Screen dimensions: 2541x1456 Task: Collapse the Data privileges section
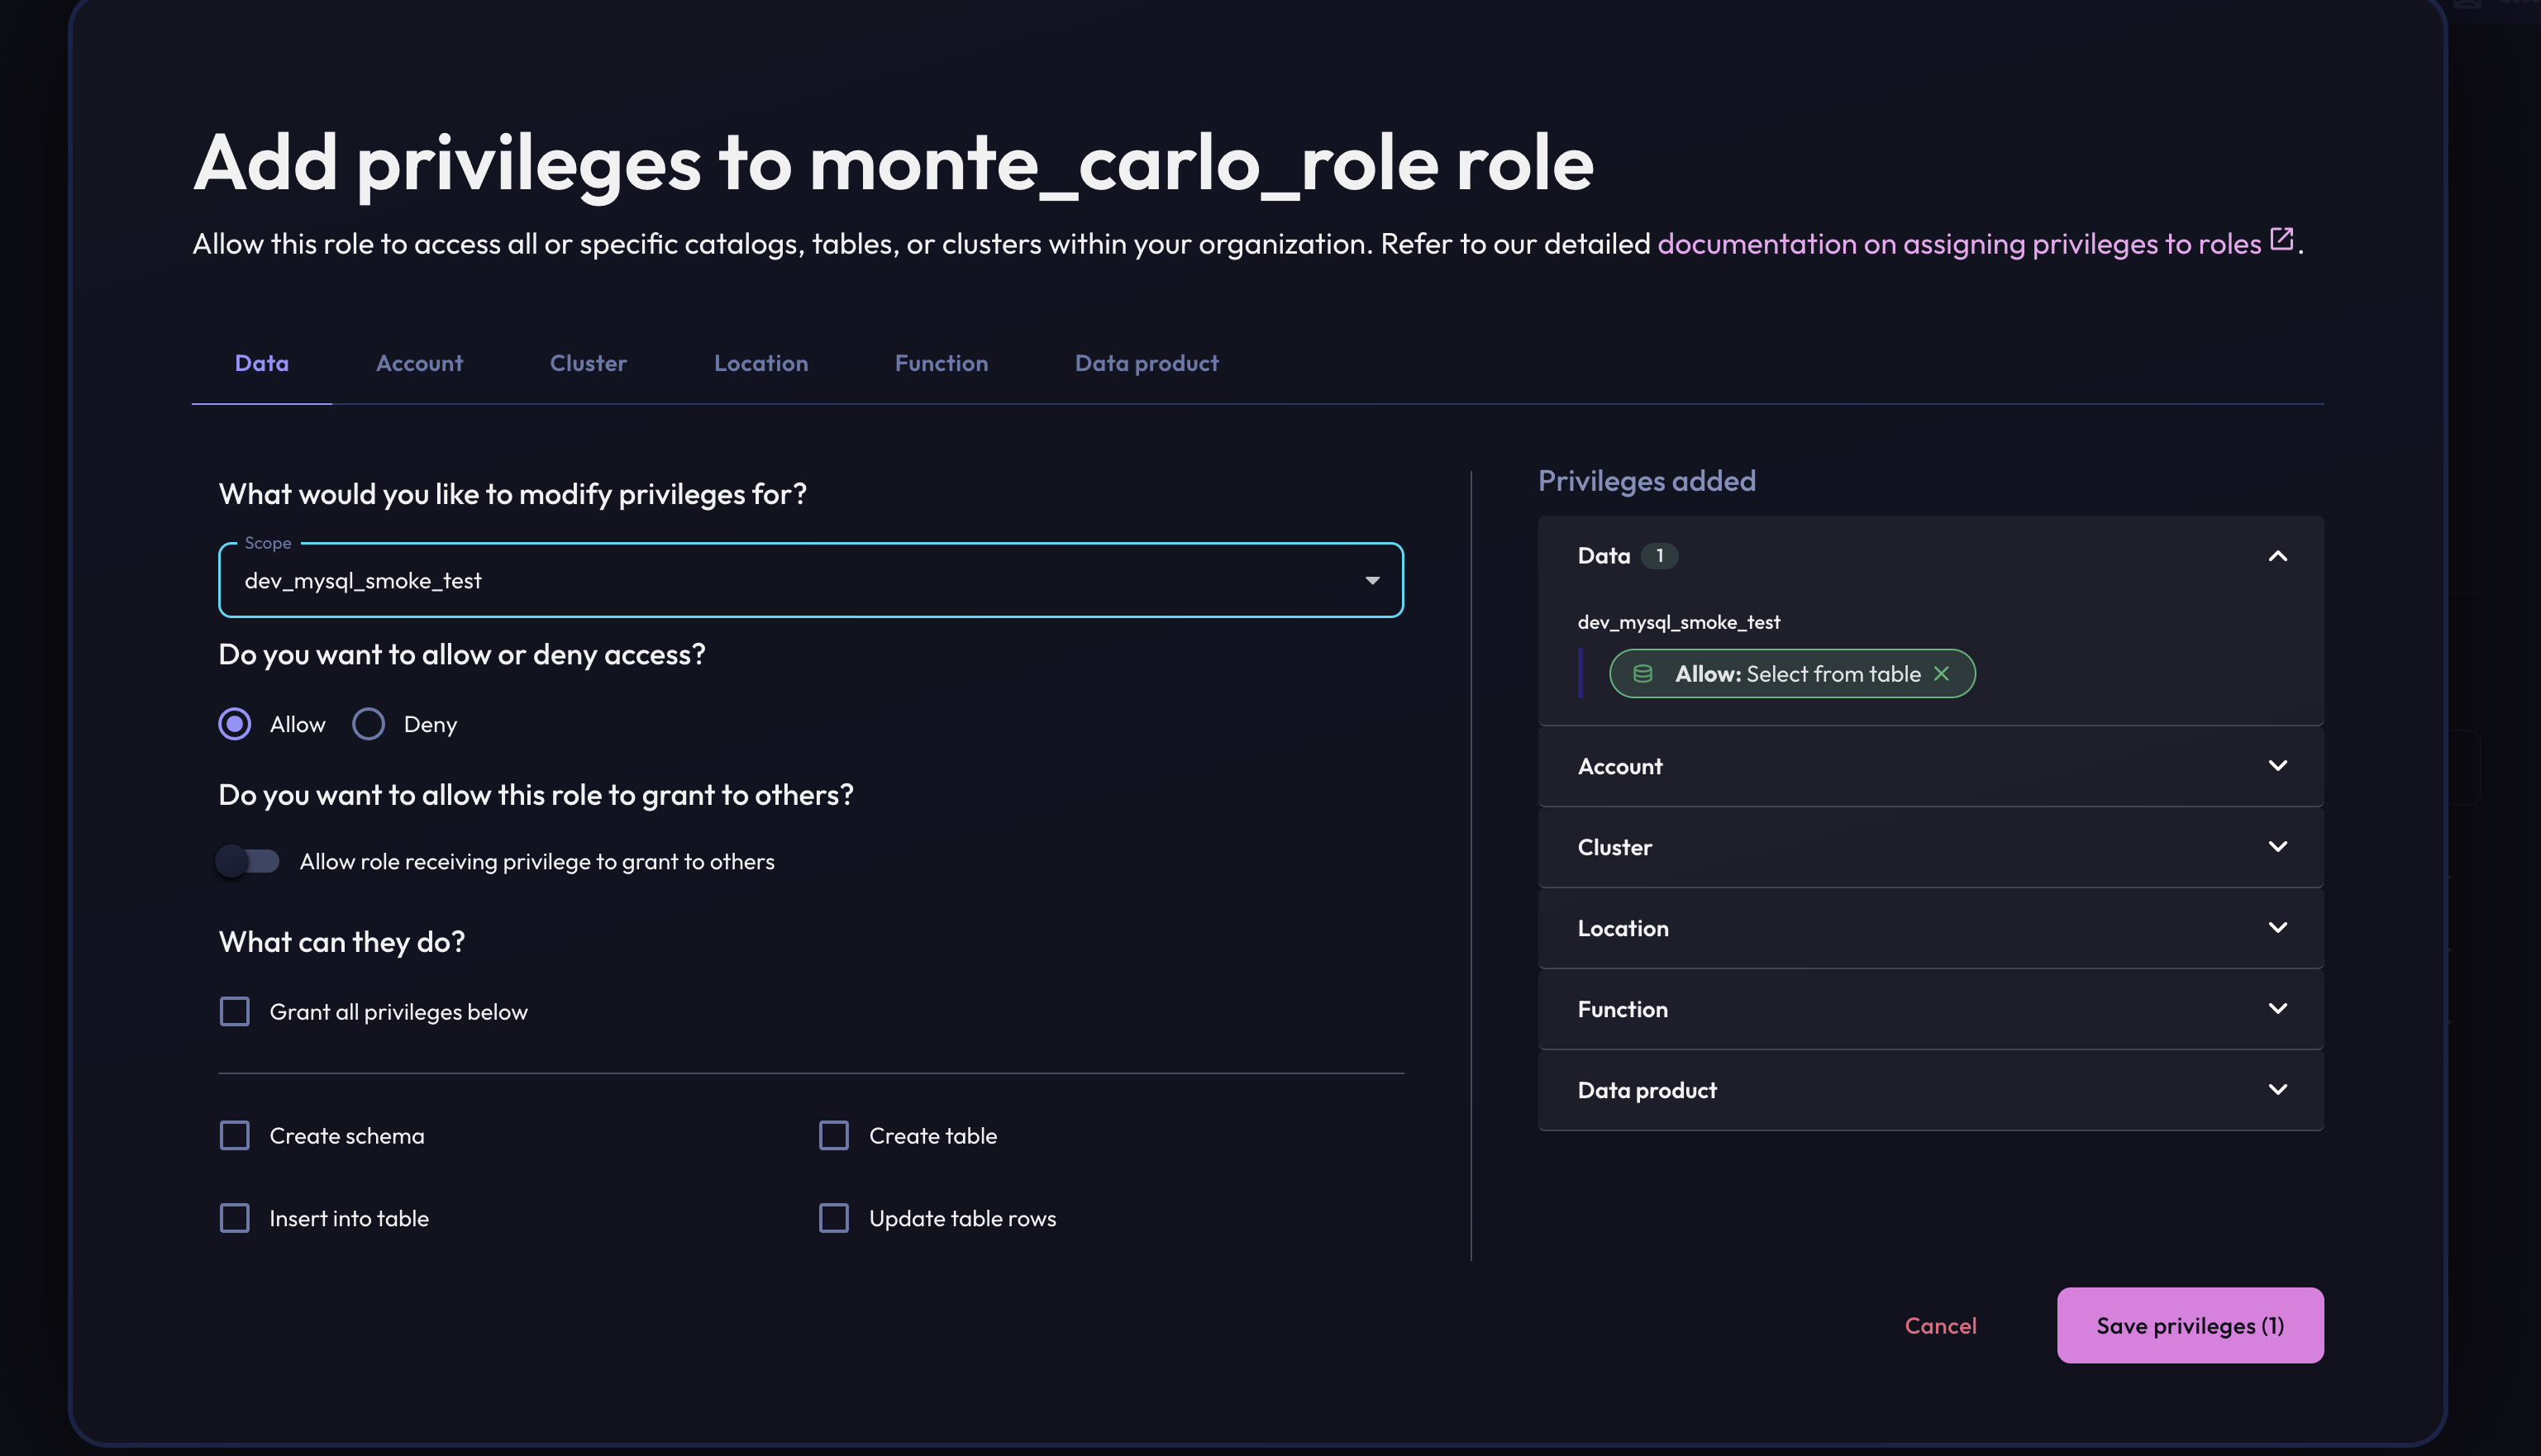[2277, 556]
